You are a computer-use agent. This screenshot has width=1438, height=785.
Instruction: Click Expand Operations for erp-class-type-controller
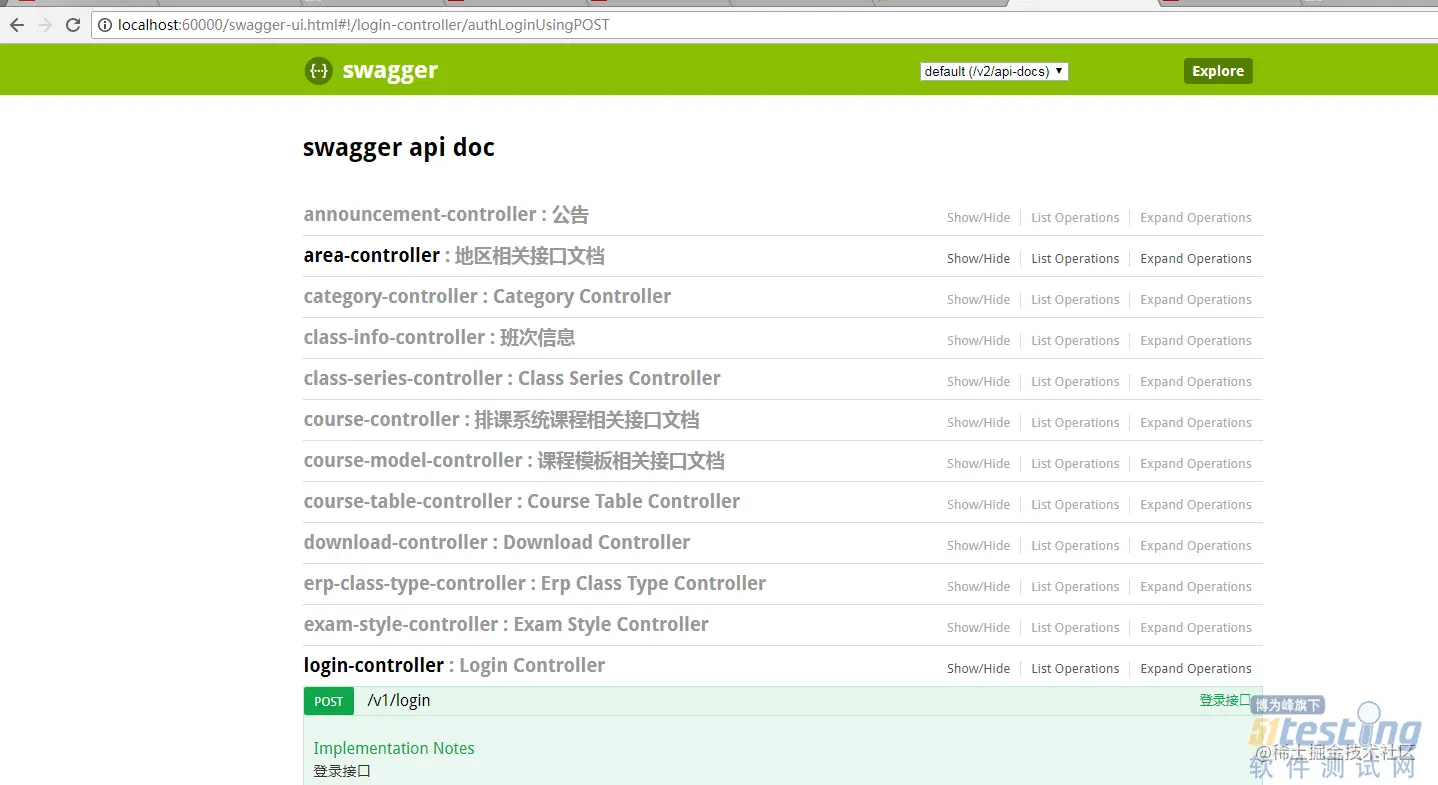pyautogui.click(x=1196, y=587)
